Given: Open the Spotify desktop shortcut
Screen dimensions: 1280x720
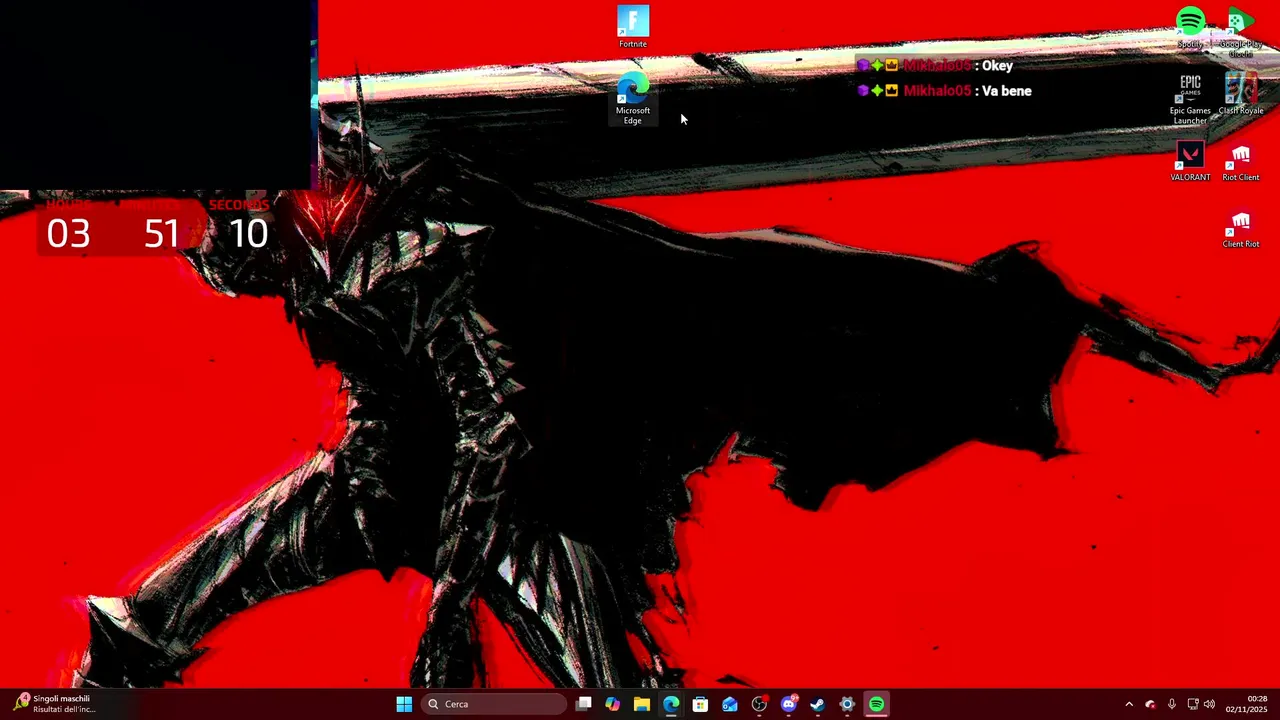Looking at the screenshot, I should tap(1190, 27).
